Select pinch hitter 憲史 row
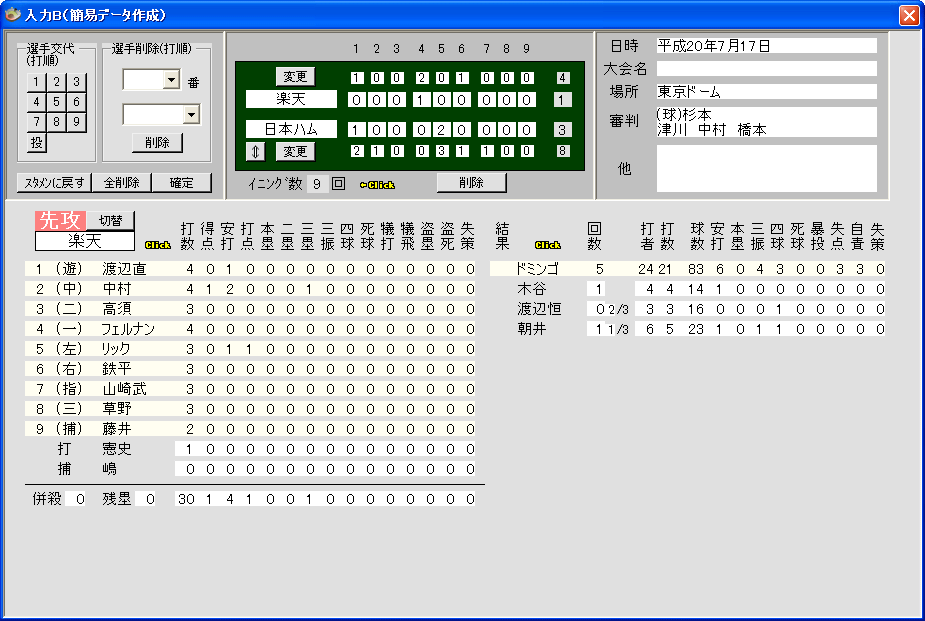925x621 pixels. pos(250,449)
